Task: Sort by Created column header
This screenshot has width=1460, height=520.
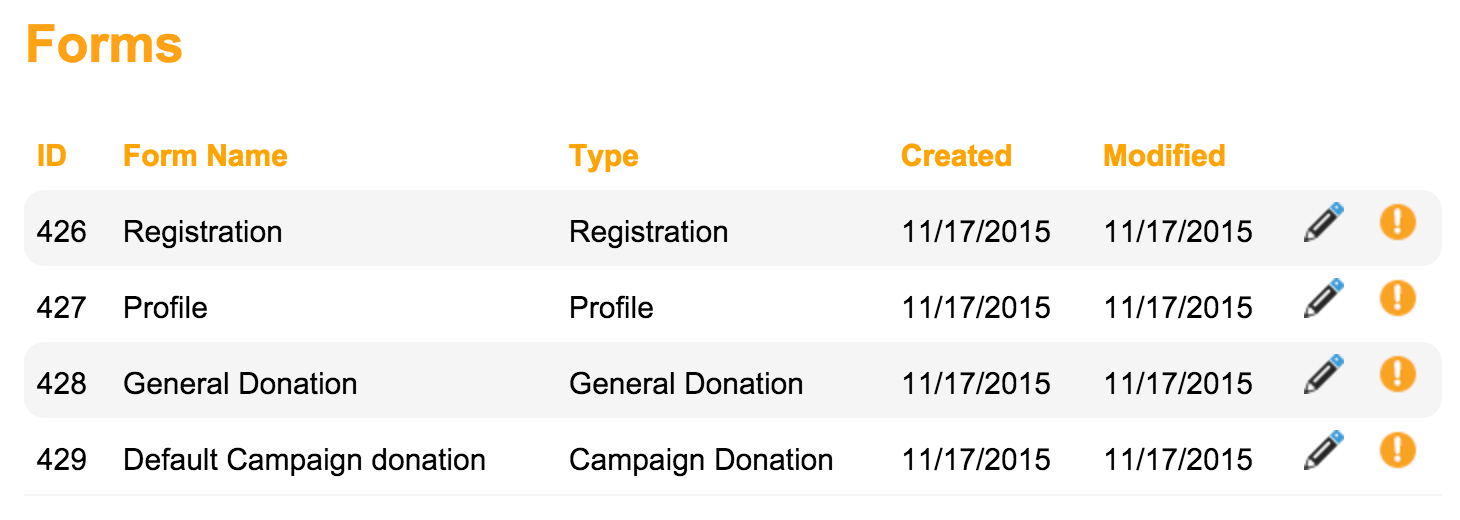Action: [957, 156]
